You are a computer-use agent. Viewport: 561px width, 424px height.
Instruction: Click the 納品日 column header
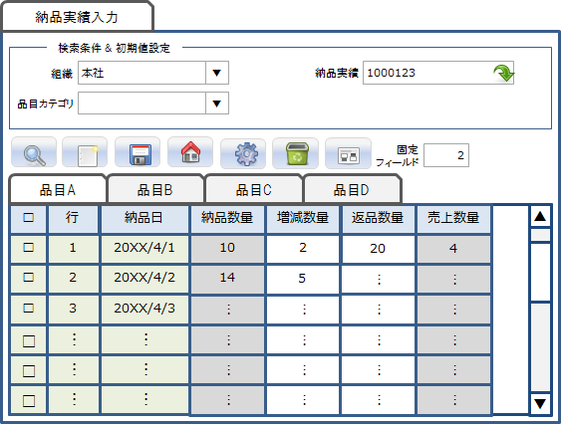tap(144, 219)
